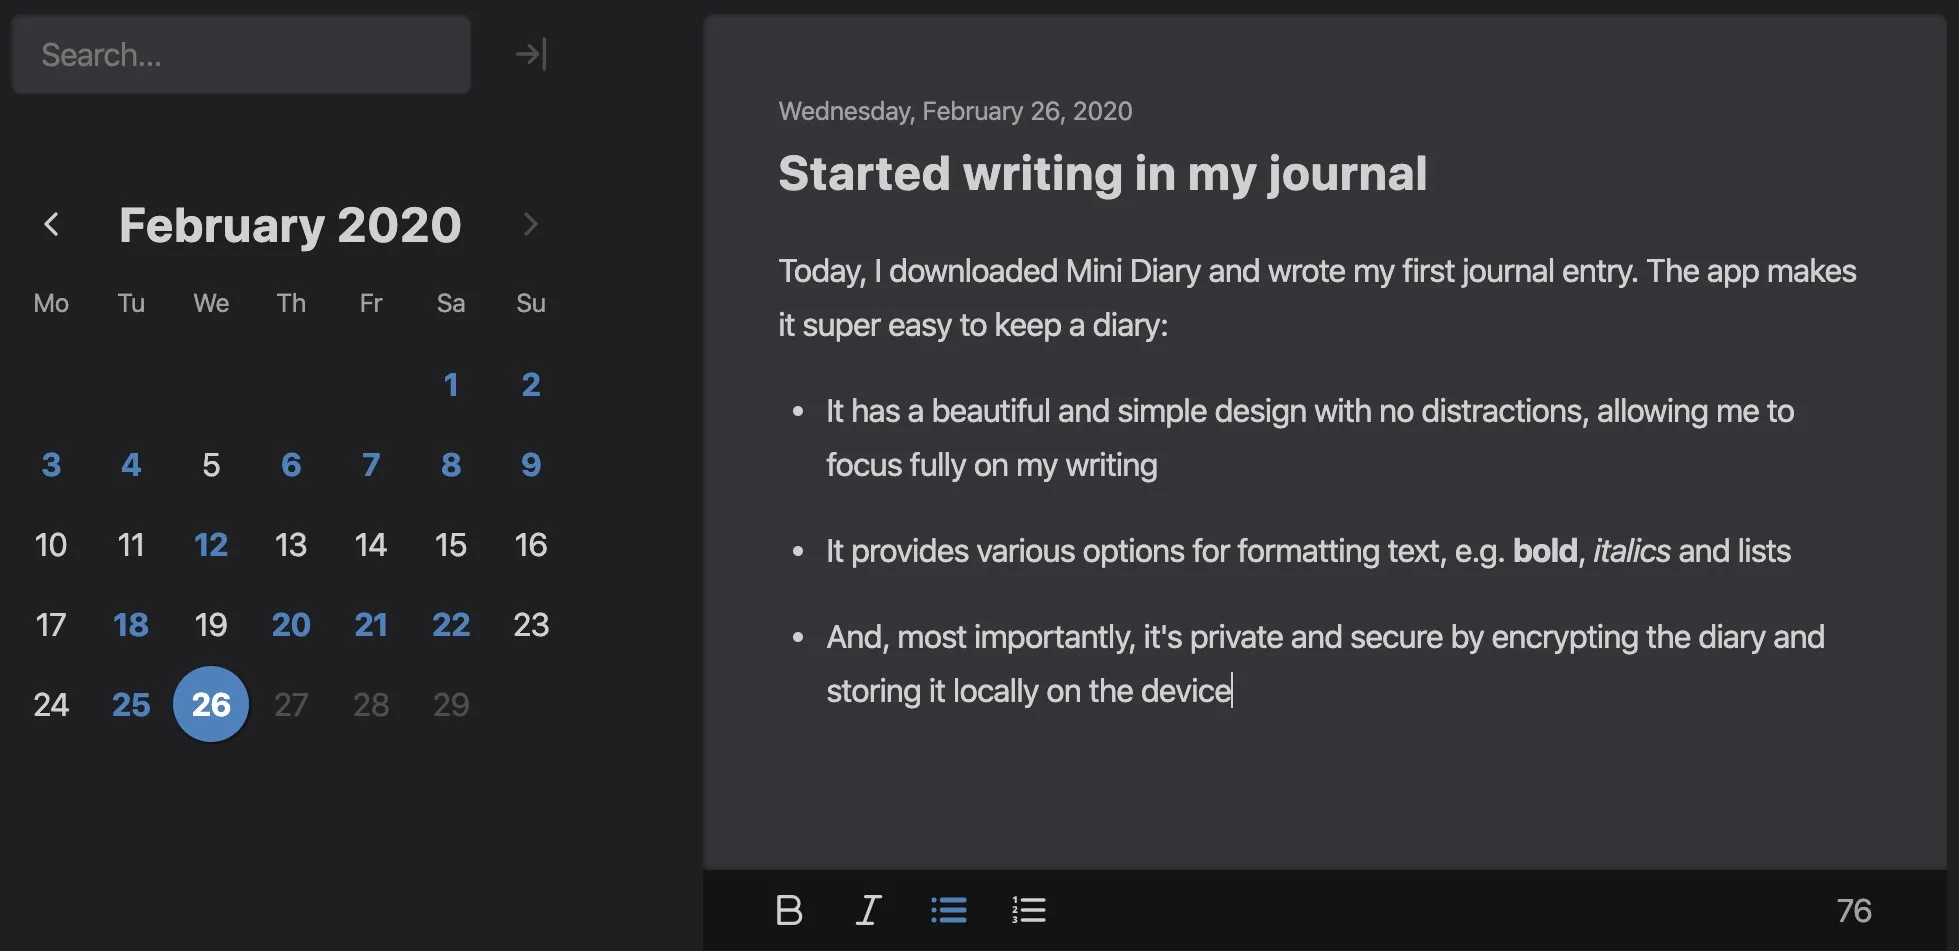The height and width of the screenshot is (951, 1959).
Task: Select February 13 in the calendar
Action: tap(291, 544)
